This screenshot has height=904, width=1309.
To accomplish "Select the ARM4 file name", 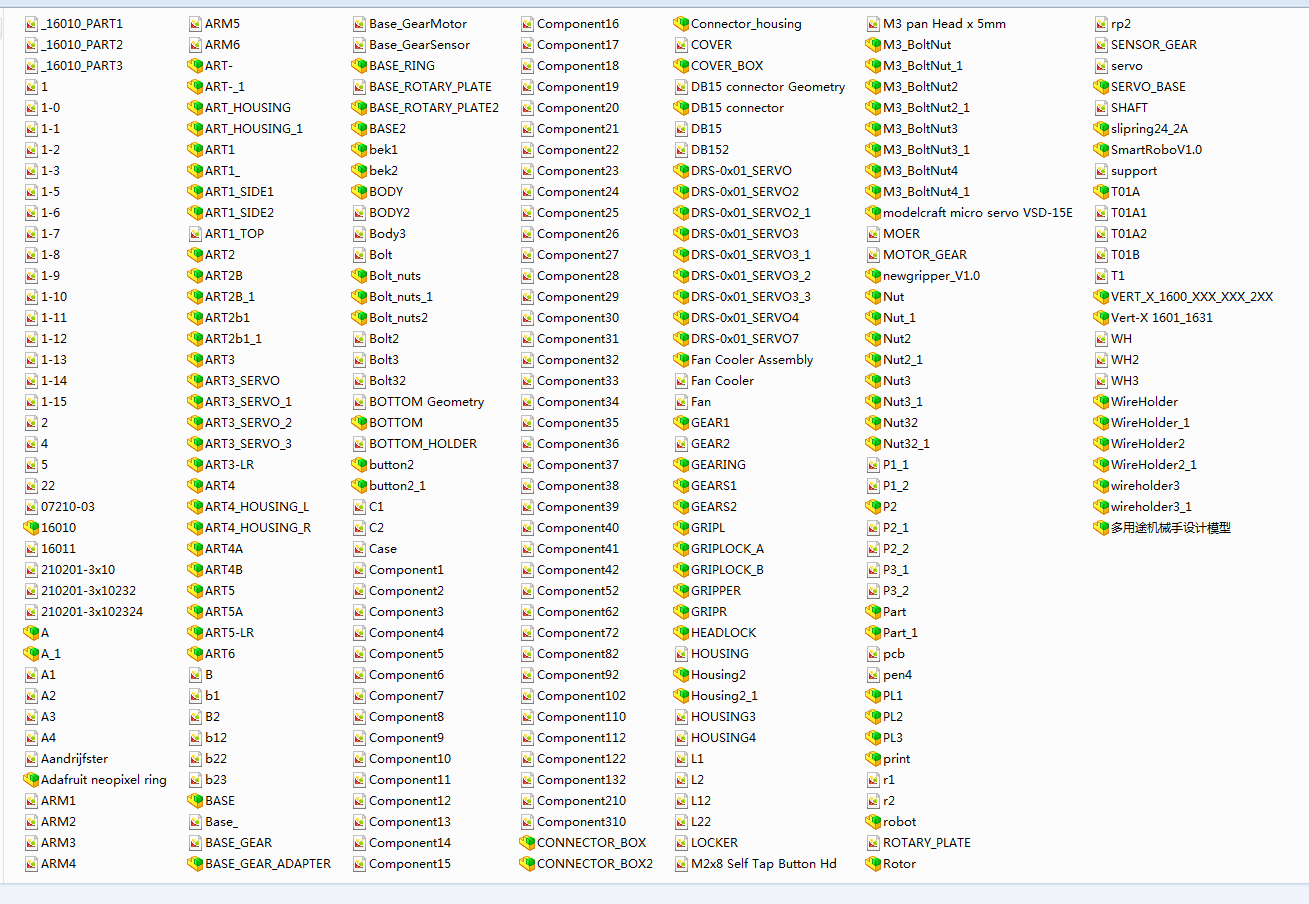I will pos(58,864).
